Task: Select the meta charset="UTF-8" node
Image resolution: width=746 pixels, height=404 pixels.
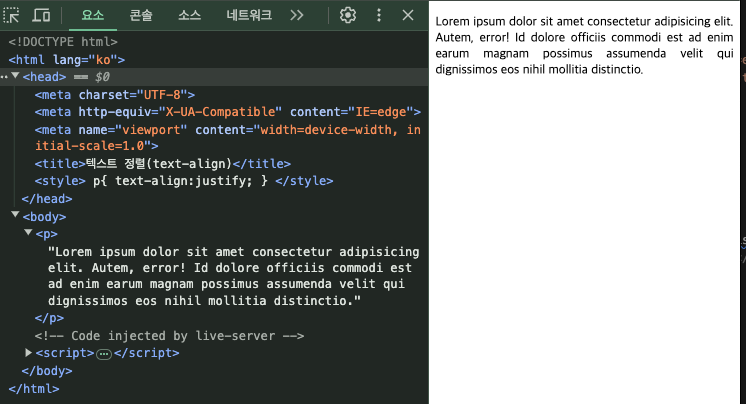Action: click(115, 95)
